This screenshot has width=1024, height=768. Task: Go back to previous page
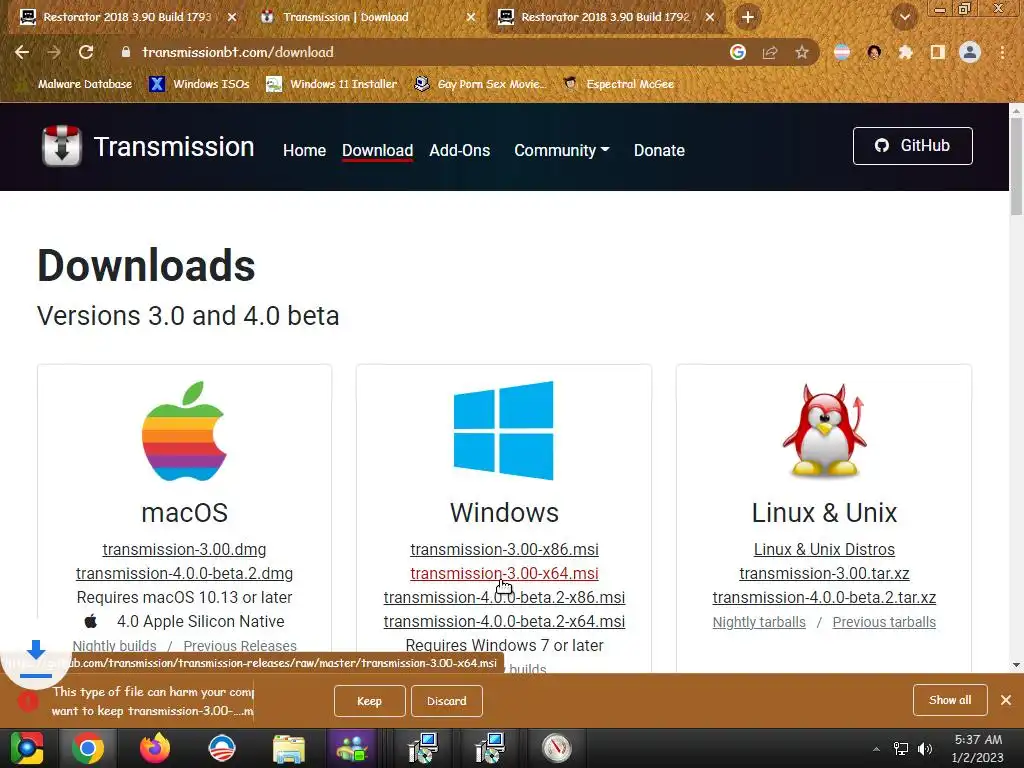[x=22, y=52]
